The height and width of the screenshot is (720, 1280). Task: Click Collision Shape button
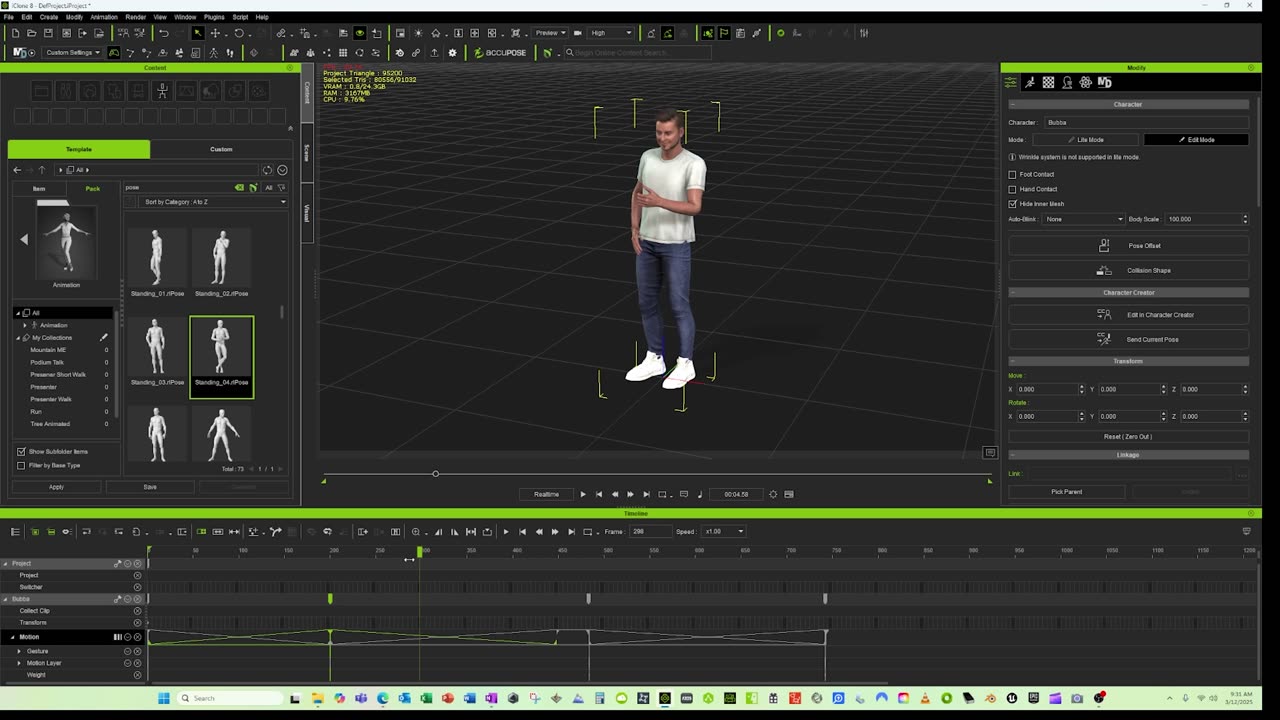click(x=1129, y=271)
